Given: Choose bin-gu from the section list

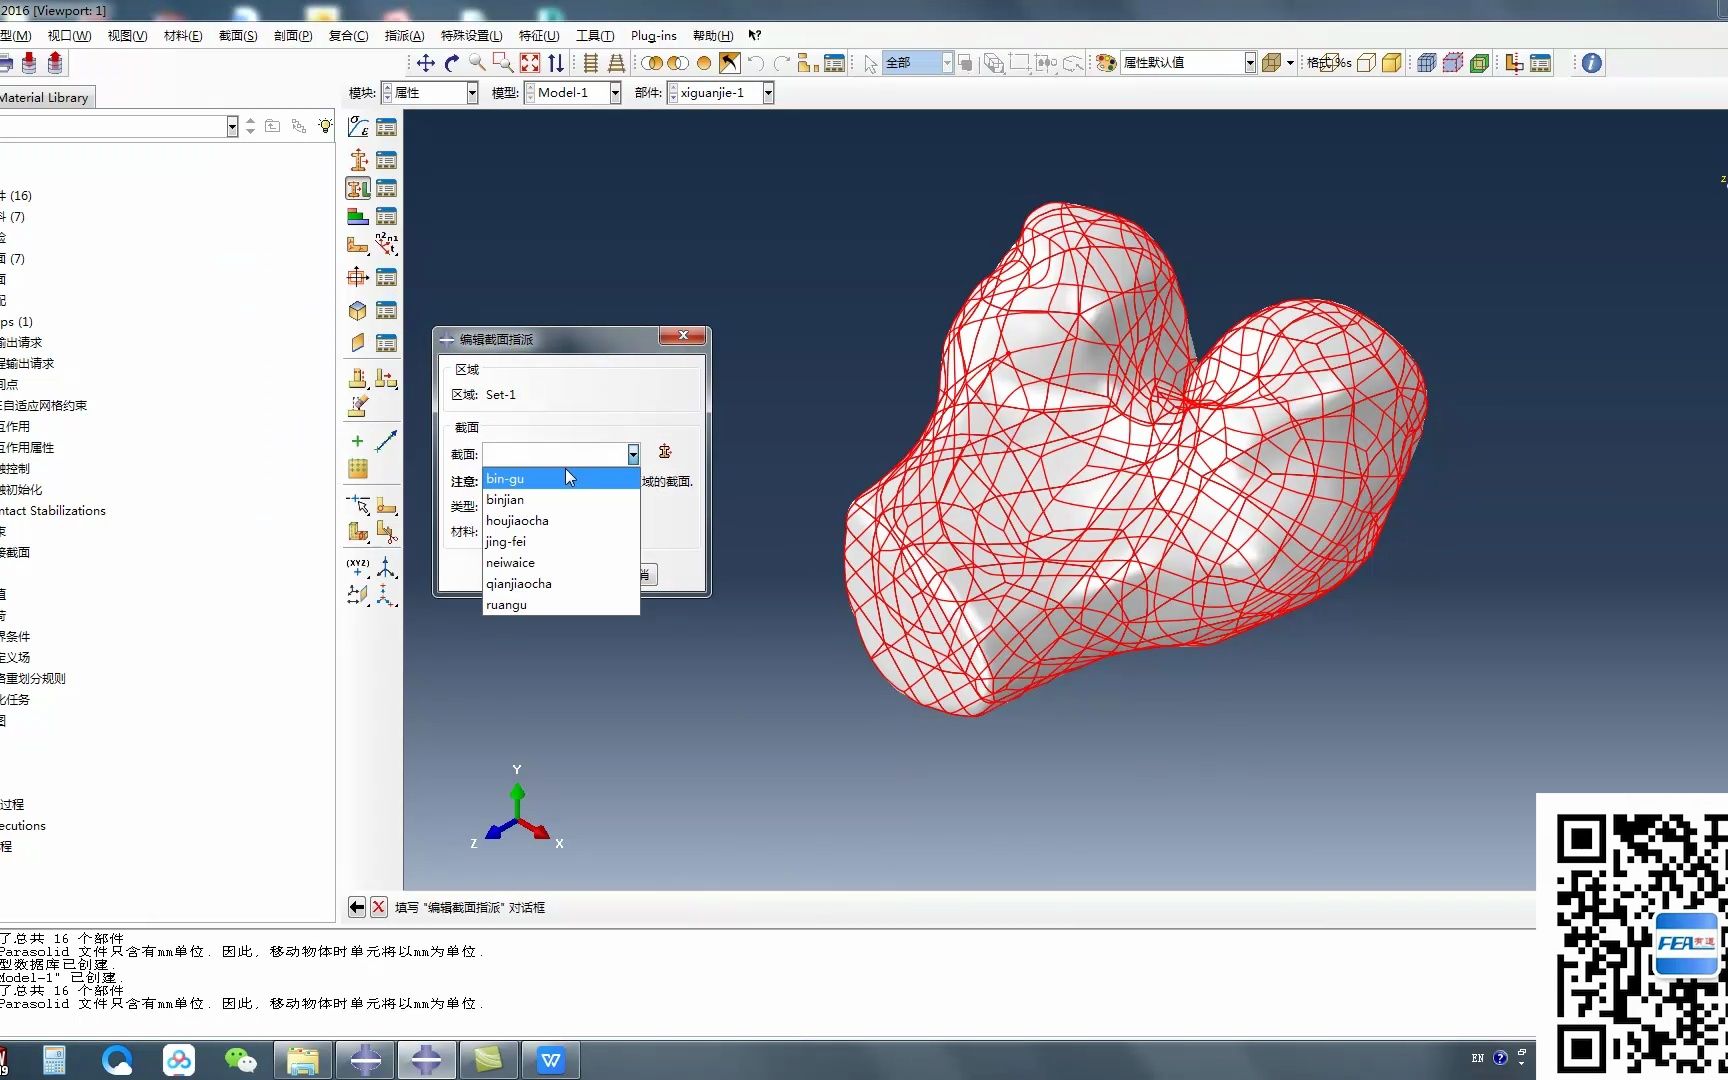Looking at the screenshot, I should [560, 479].
